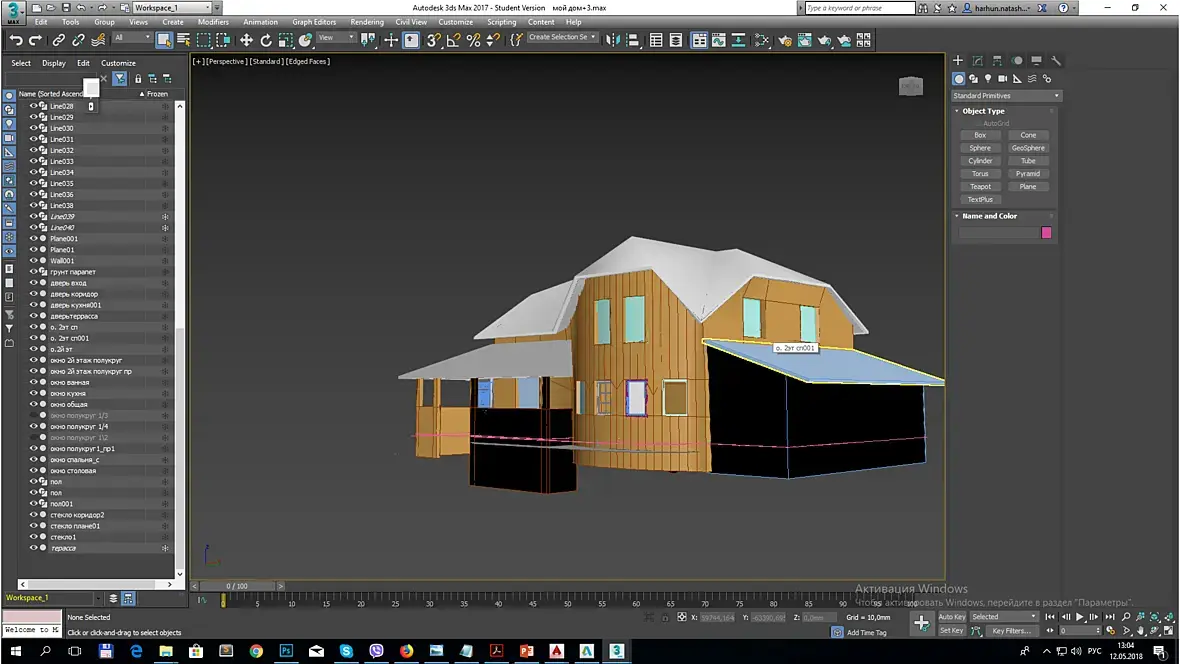Open the Workspace_1 selector dropdown

tap(172, 8)
